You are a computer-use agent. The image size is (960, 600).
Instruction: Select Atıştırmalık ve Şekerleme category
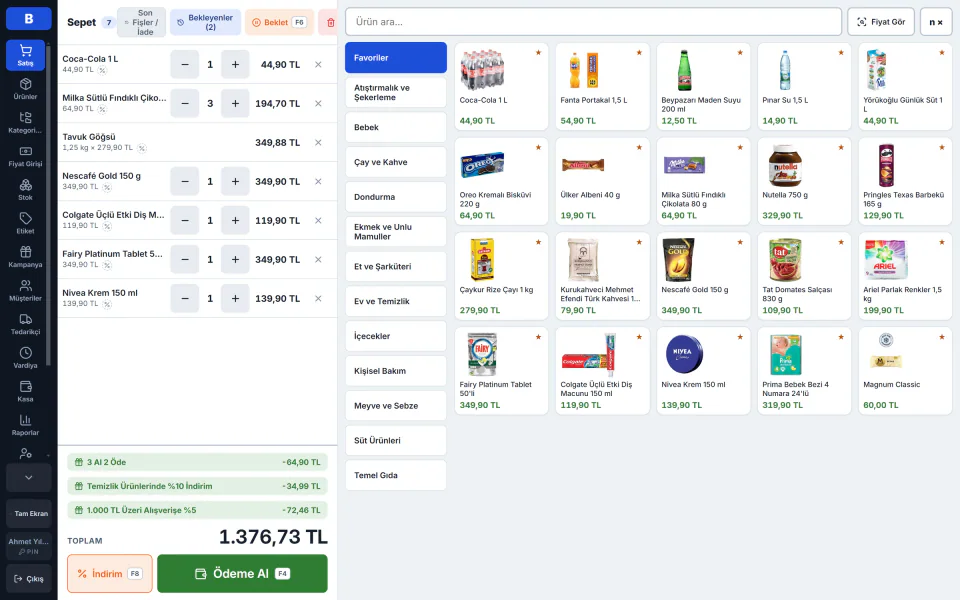point(396,92)
